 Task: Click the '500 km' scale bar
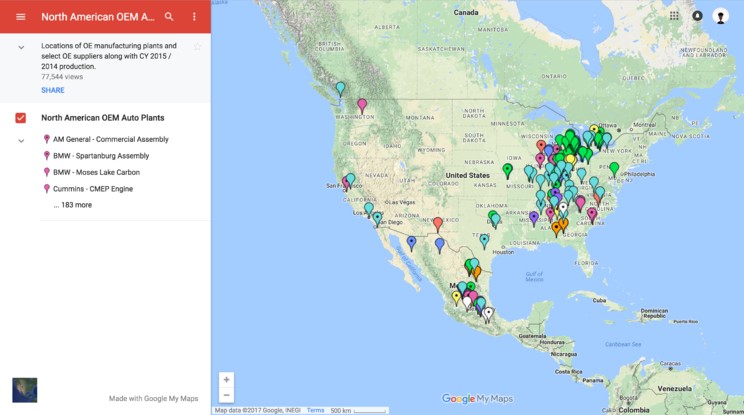coord(358,410)
